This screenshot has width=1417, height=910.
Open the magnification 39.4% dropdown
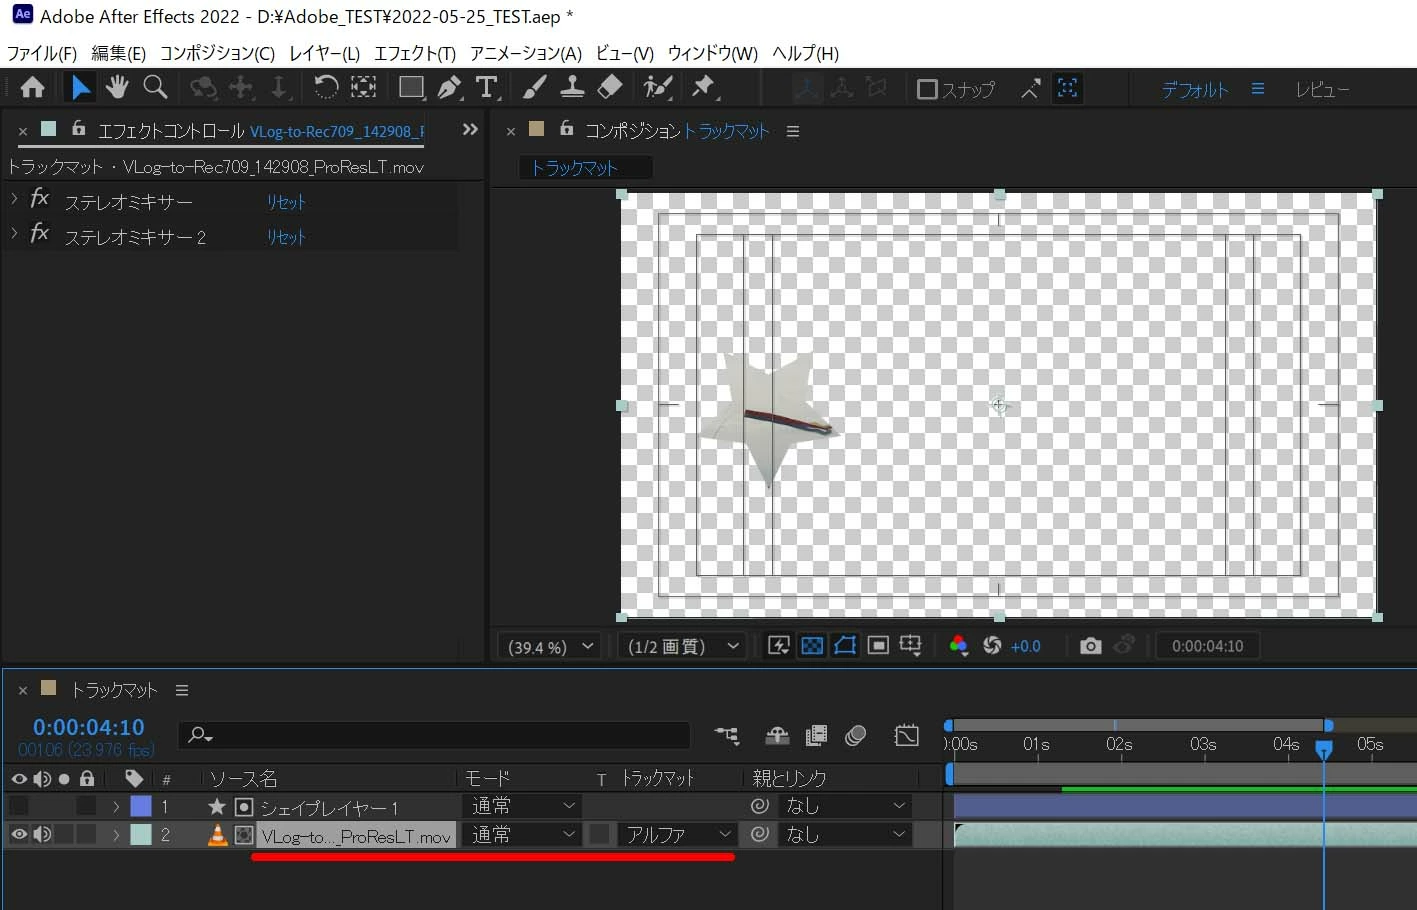coord(550,646)
